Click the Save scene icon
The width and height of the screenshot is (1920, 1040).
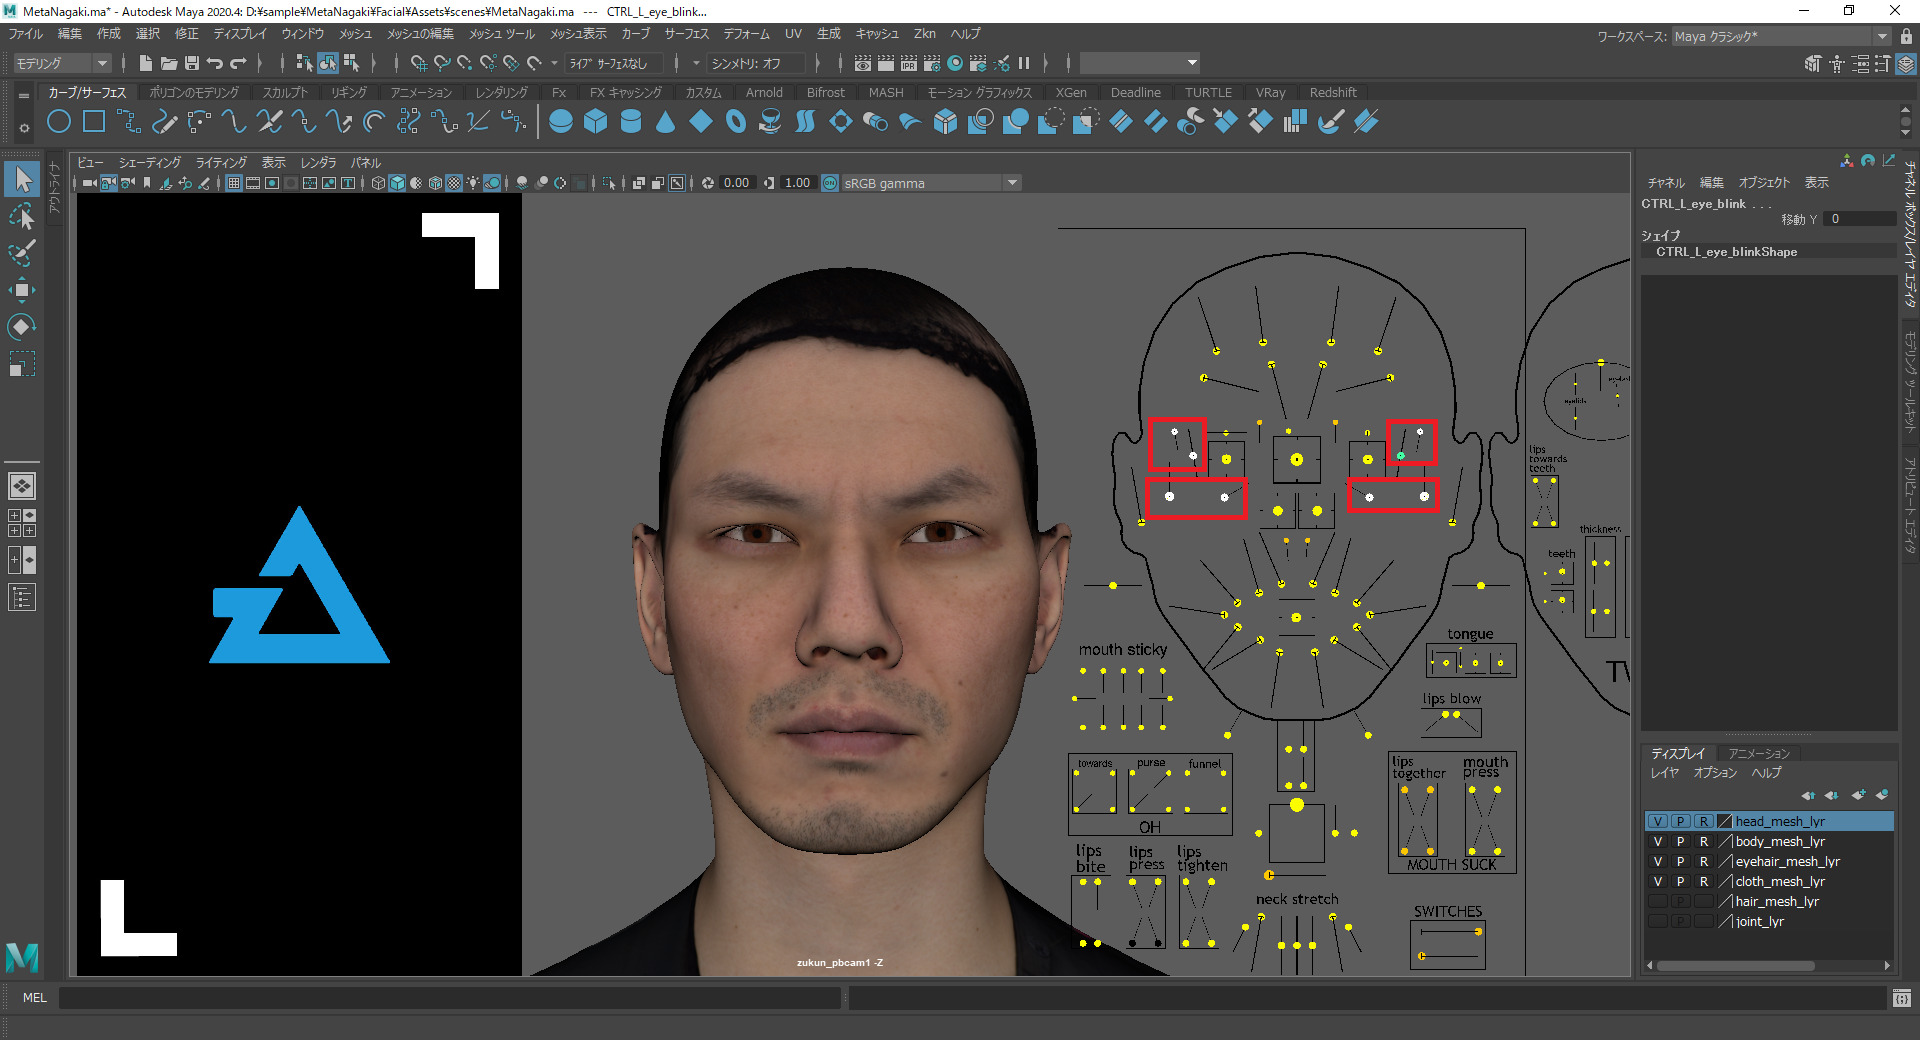click(192, 63)
